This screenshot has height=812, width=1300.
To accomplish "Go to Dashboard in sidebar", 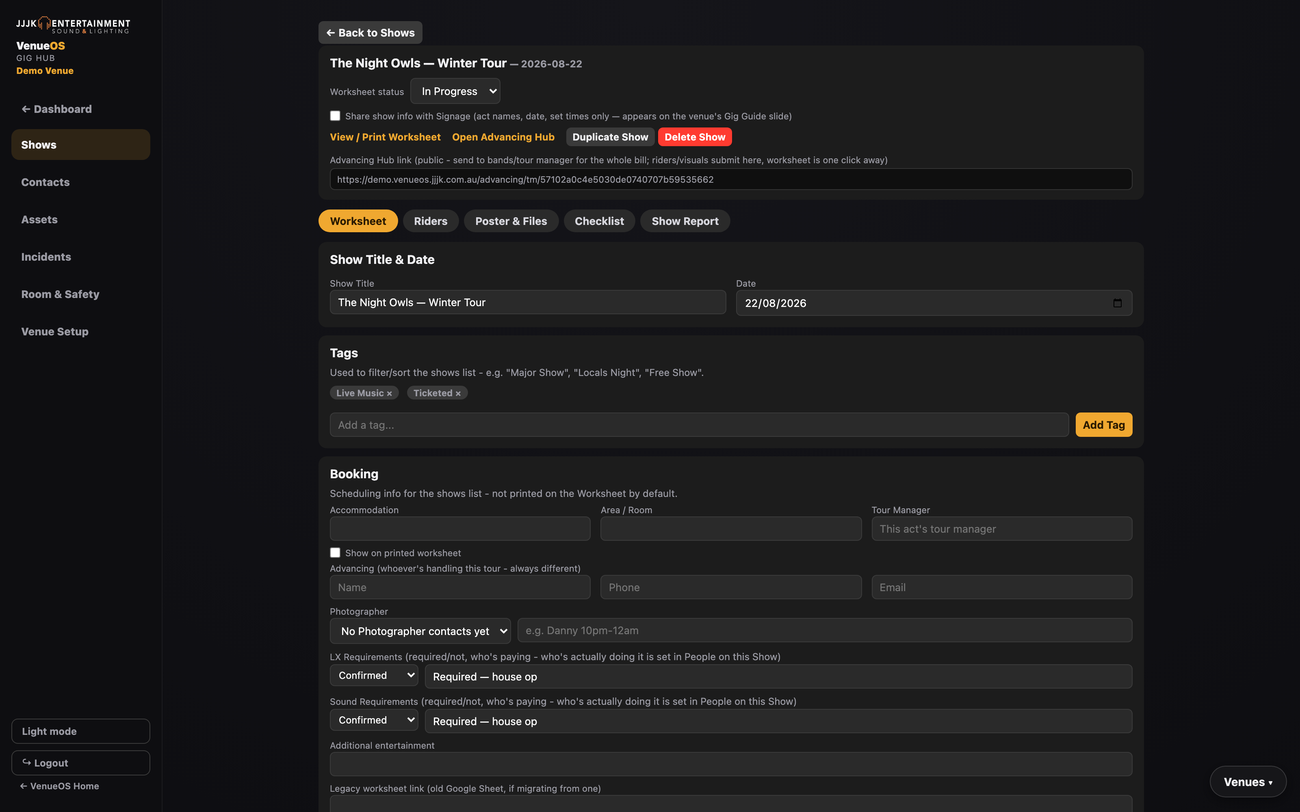I will coord(80,109).
